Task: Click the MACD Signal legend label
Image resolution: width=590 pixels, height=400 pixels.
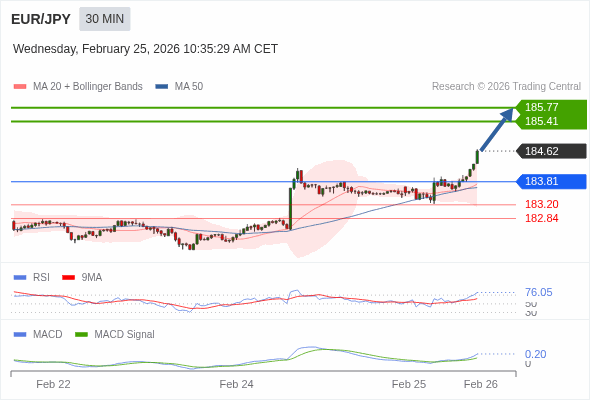Action: [x=125, y=335]
